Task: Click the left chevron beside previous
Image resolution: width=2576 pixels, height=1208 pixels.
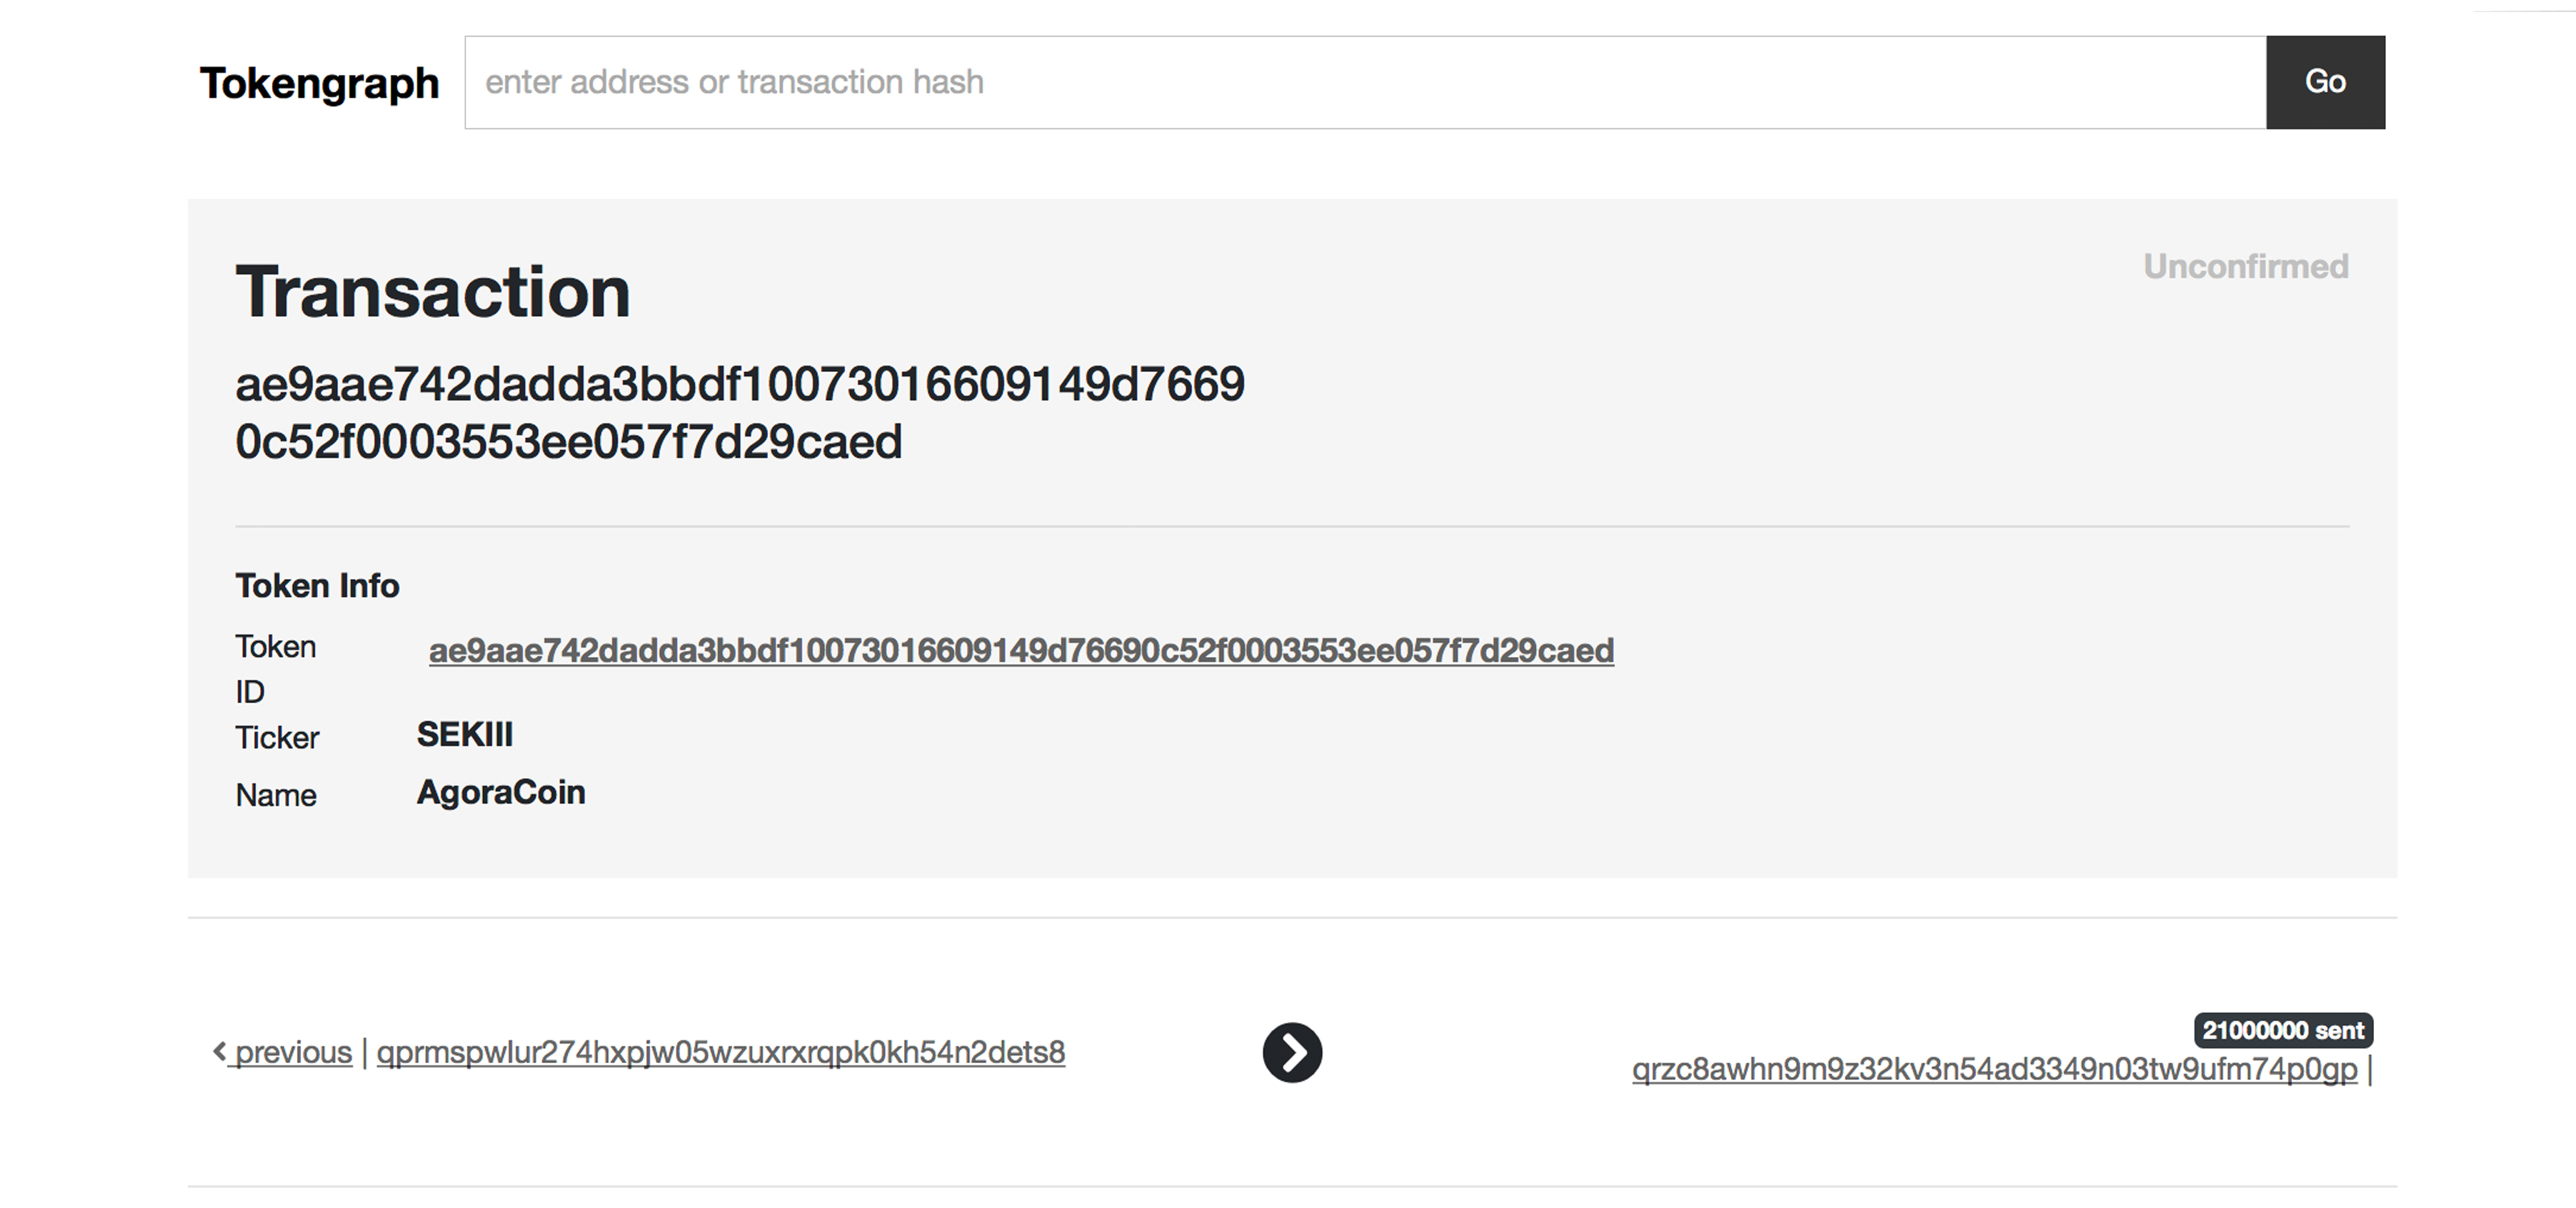Action: 220,1051
